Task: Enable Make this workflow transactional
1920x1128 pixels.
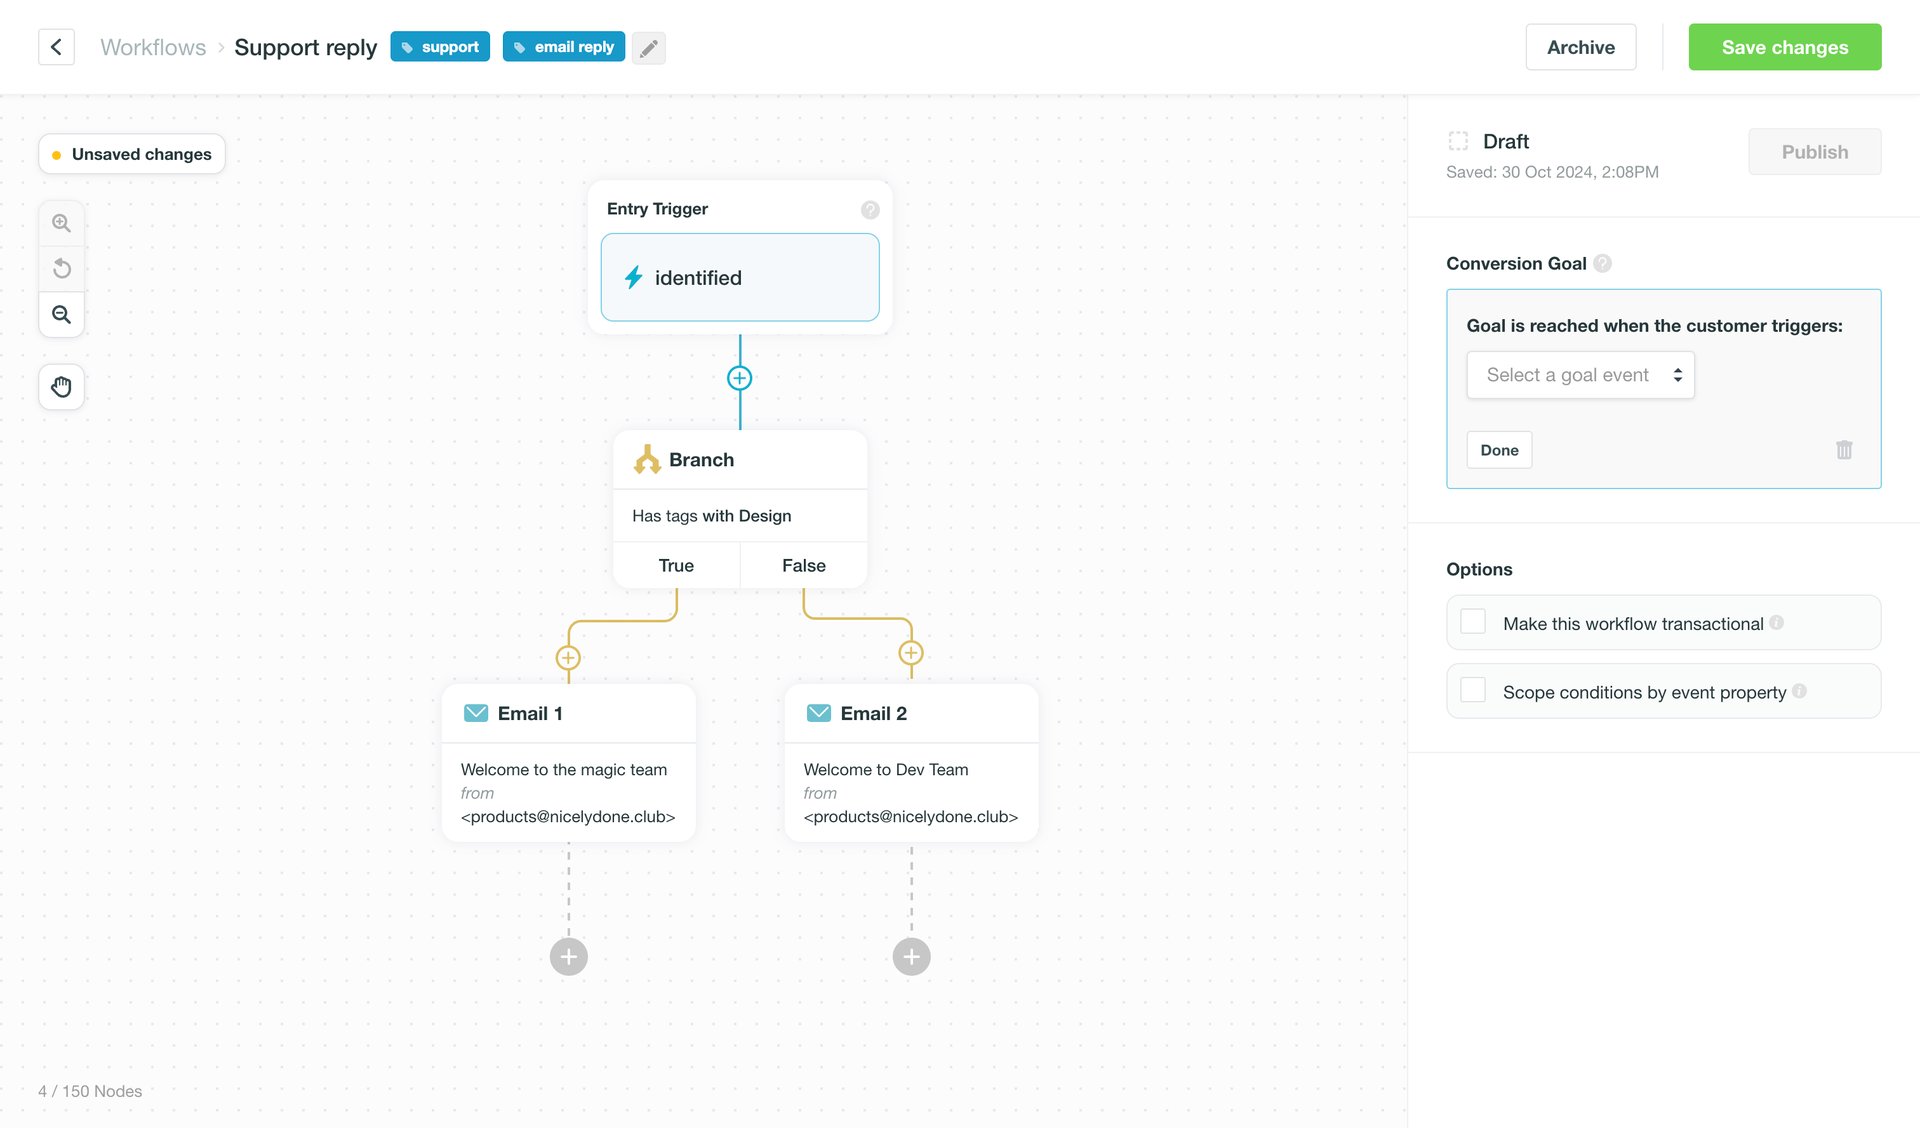Action: [1472, 621]
